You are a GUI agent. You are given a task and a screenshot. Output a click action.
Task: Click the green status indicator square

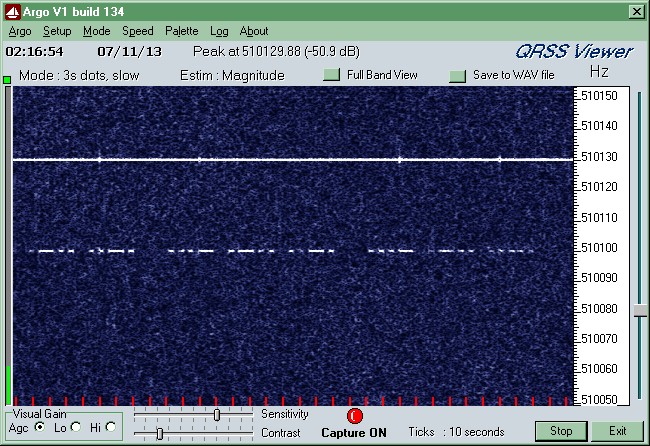pyautogui.click(x=7, y=79)
